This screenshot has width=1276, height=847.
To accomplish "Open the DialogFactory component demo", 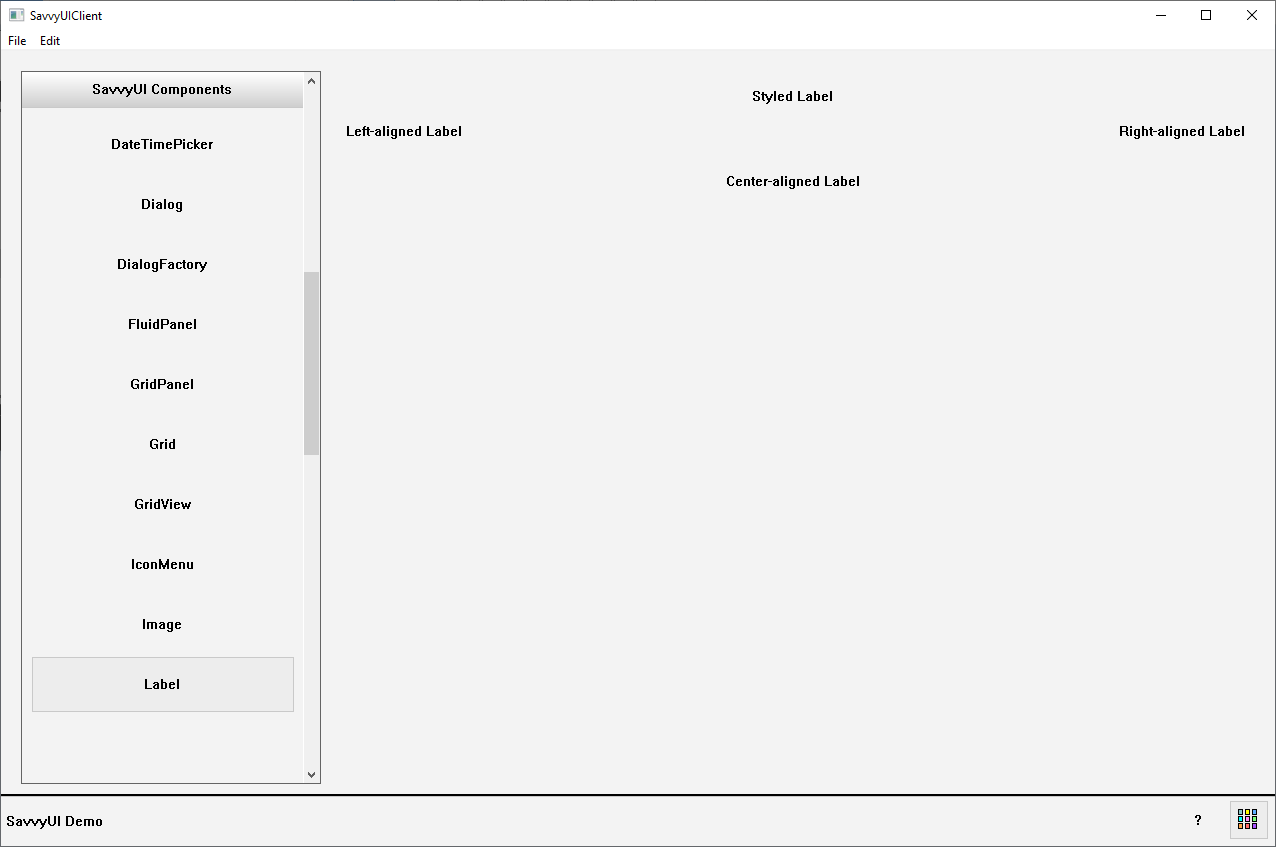I will pyautogui.click(x=162, y=264).
